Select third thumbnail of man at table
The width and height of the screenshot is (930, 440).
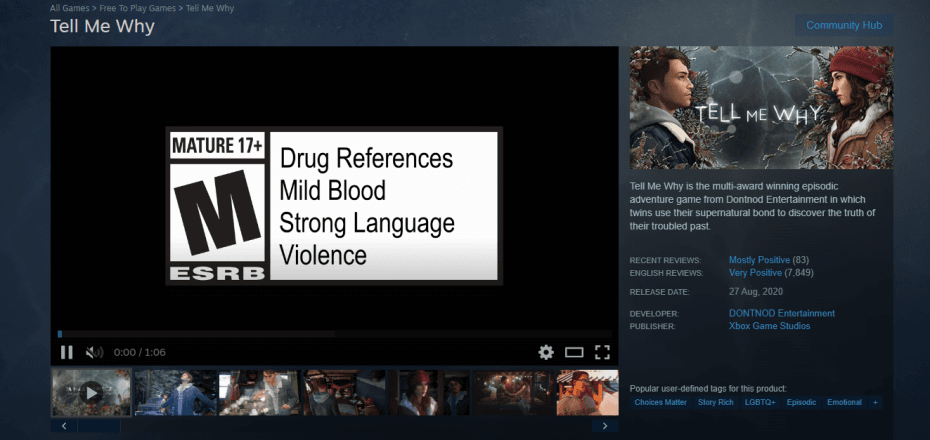pos(260,393)
